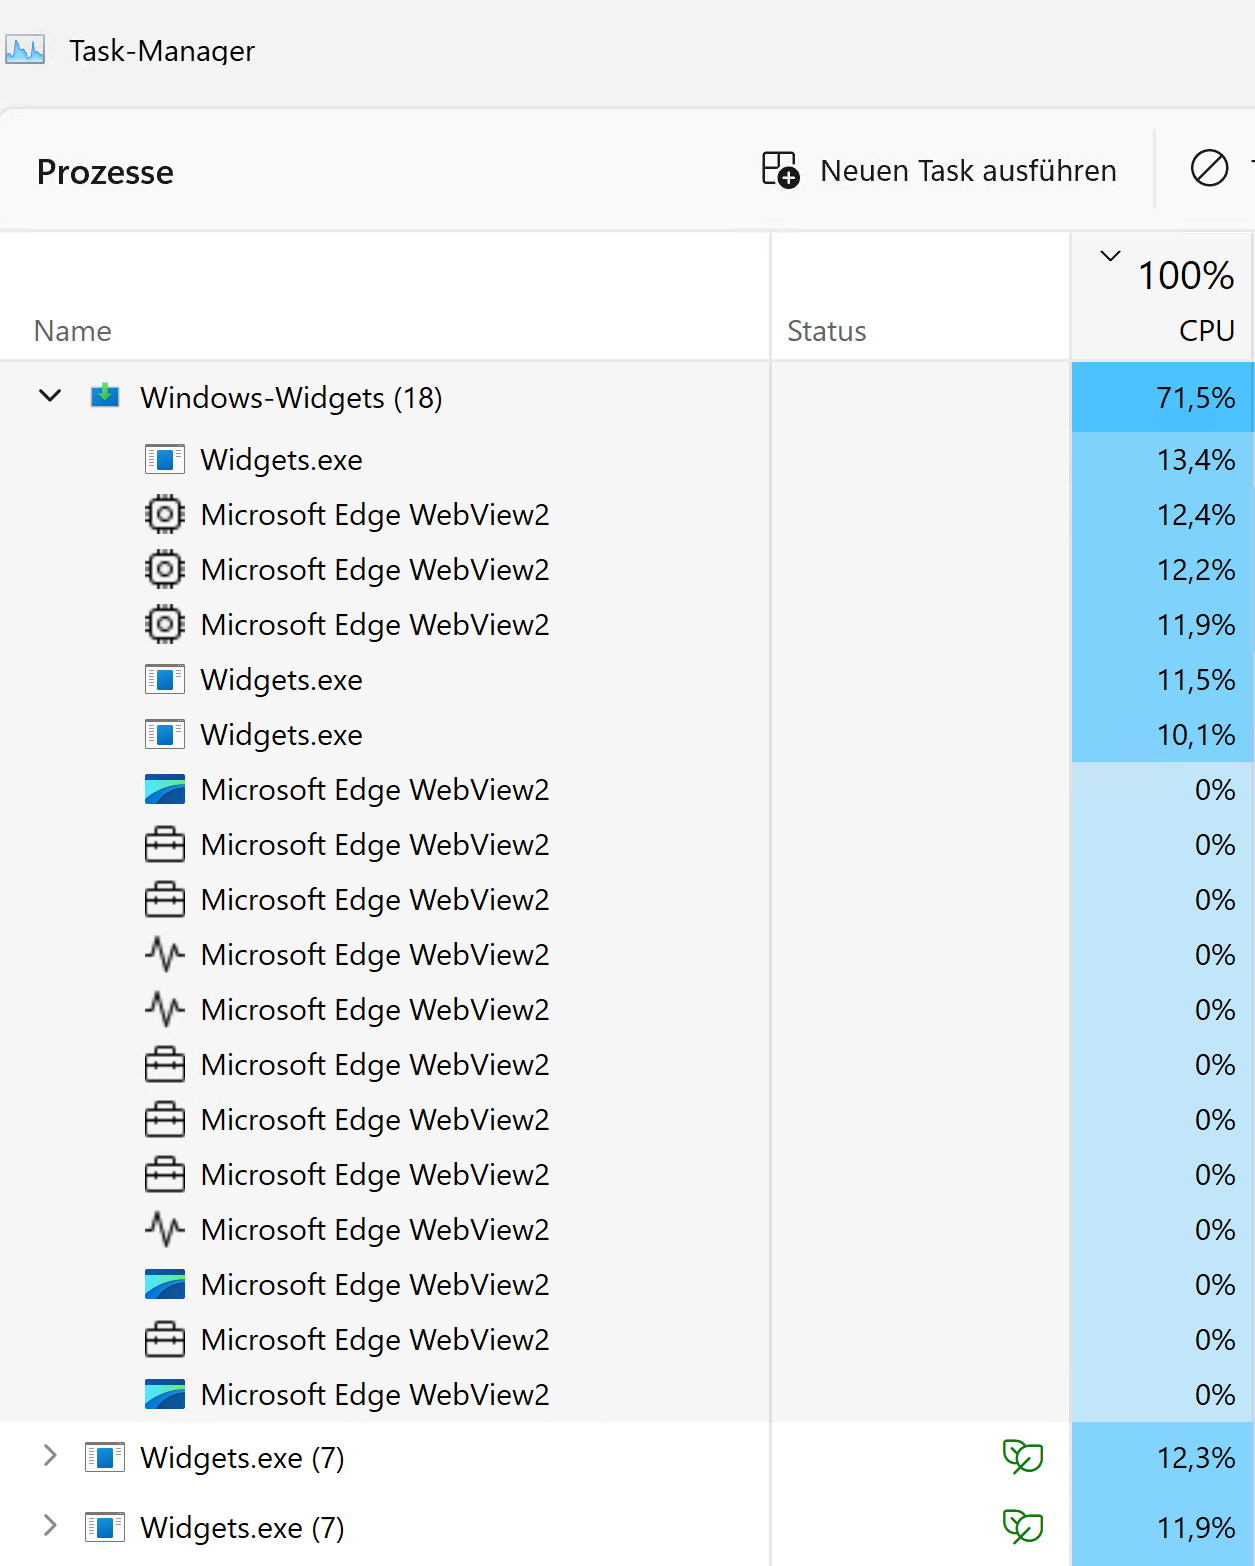Click the gear chip icon of the 12,4% WebView2 process

164,514
